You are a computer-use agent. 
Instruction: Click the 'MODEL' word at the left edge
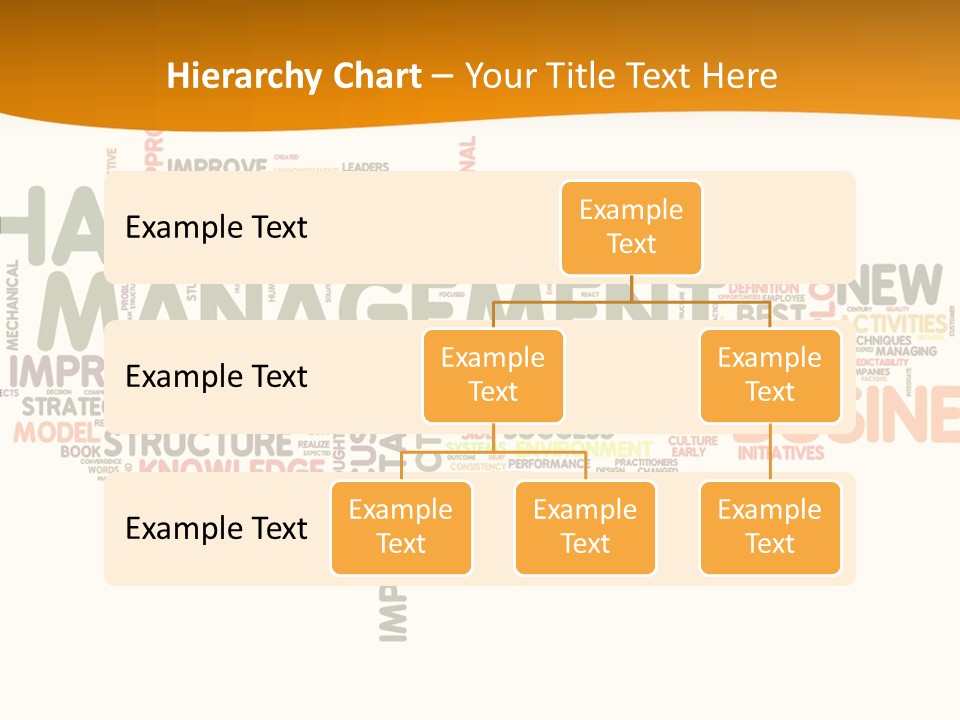[50, 432]
